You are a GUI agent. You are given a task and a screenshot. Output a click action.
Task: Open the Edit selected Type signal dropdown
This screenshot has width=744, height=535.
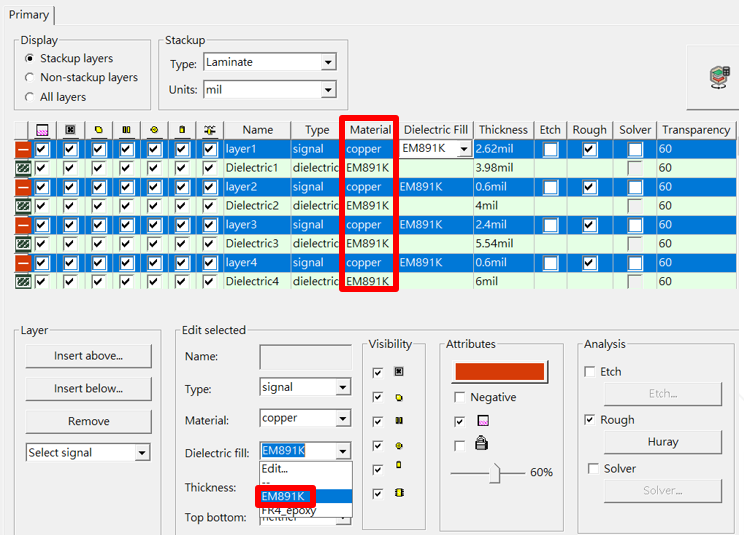[343, 387]
